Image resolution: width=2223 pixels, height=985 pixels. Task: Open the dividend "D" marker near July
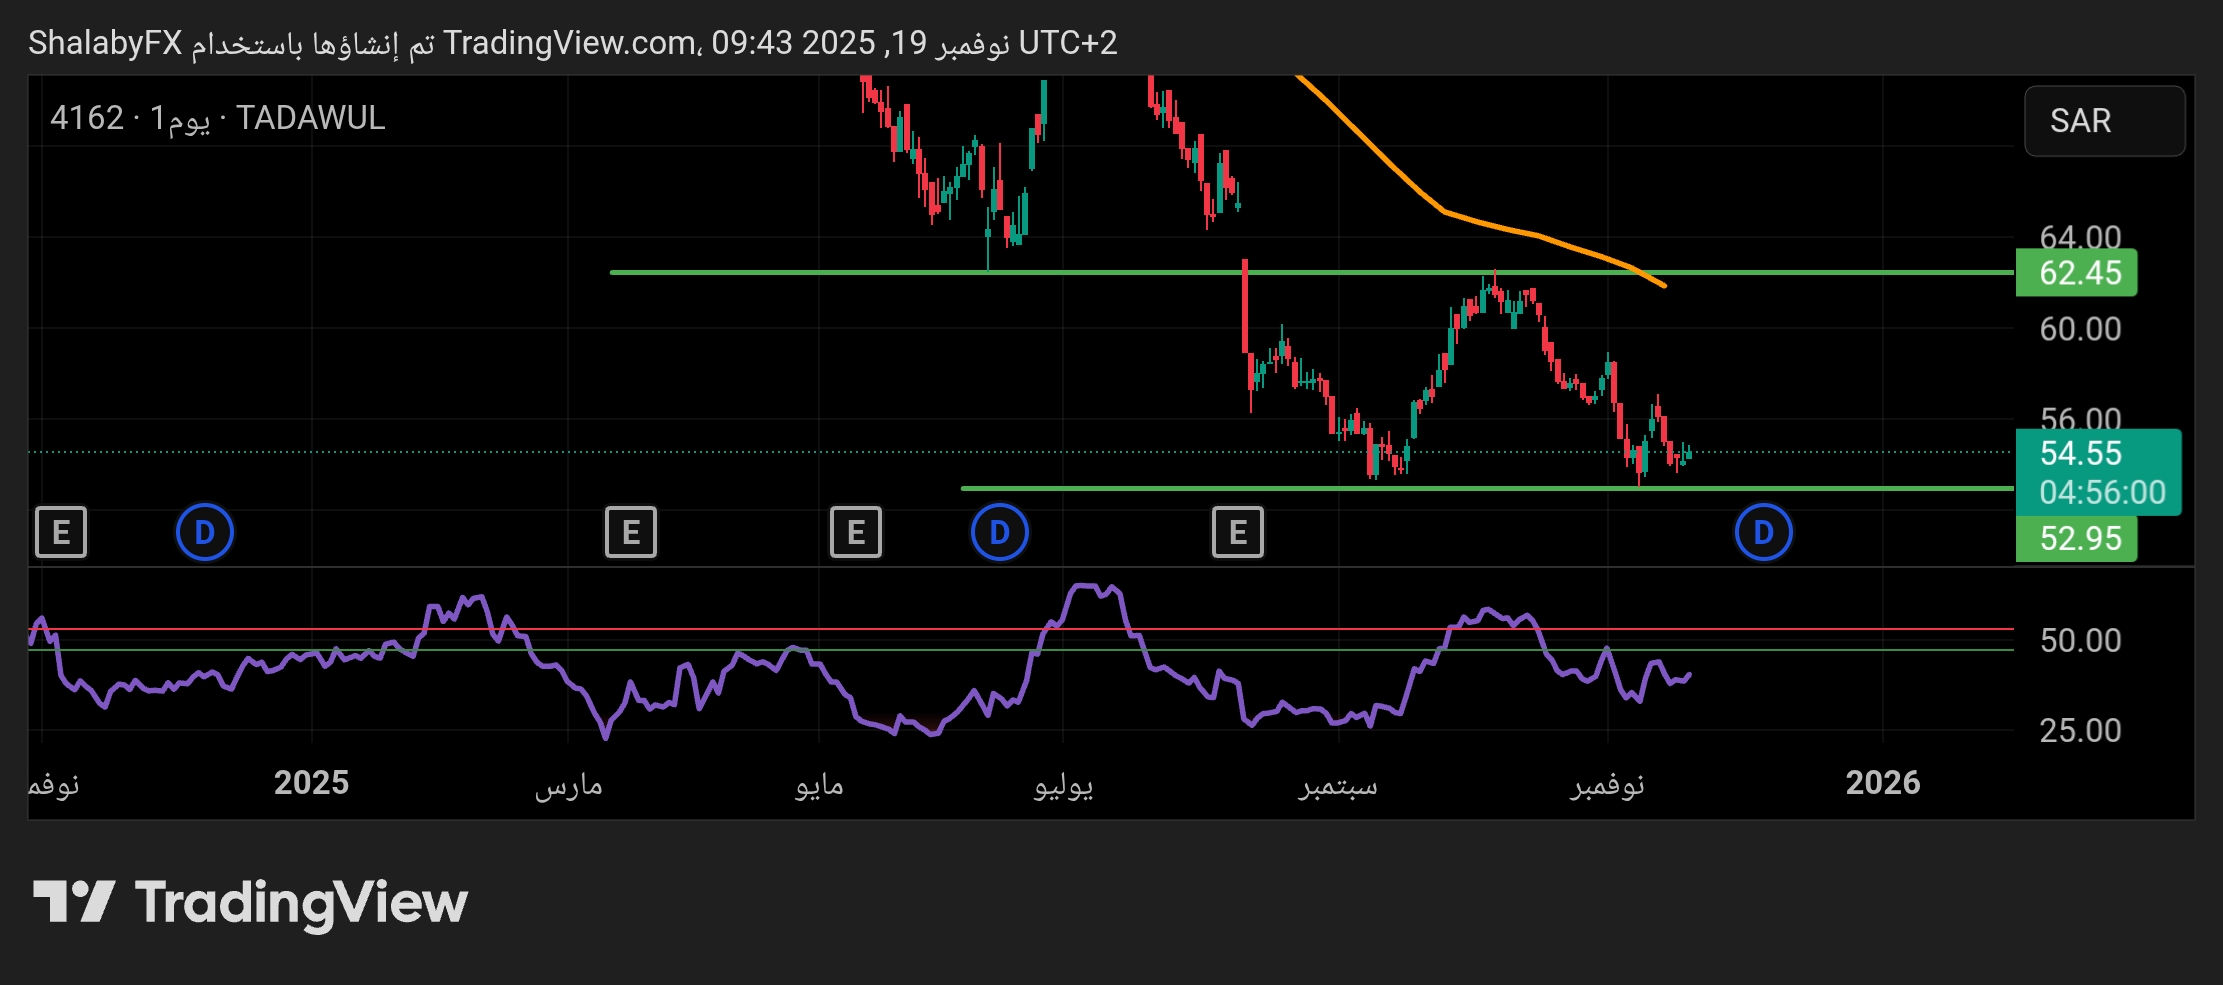pyautogui.click(x=1000, y=532)
